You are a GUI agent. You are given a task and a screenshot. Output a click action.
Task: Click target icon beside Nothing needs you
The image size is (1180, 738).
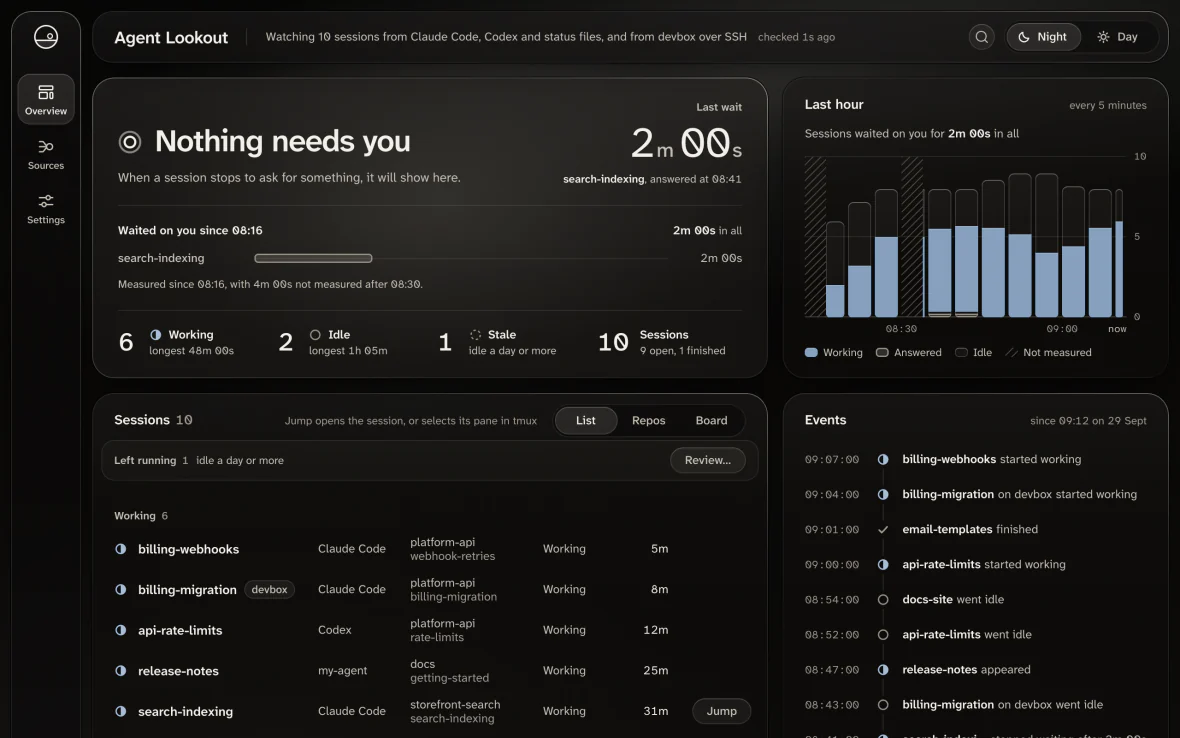click(130, 141)
